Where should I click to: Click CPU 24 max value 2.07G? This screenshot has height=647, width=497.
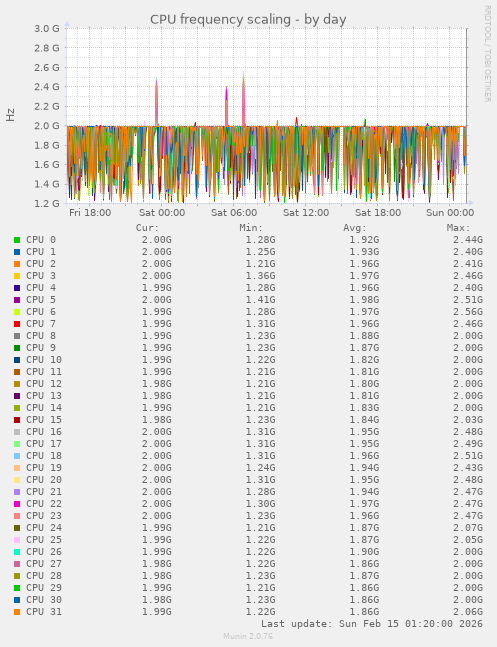(468, 528)
